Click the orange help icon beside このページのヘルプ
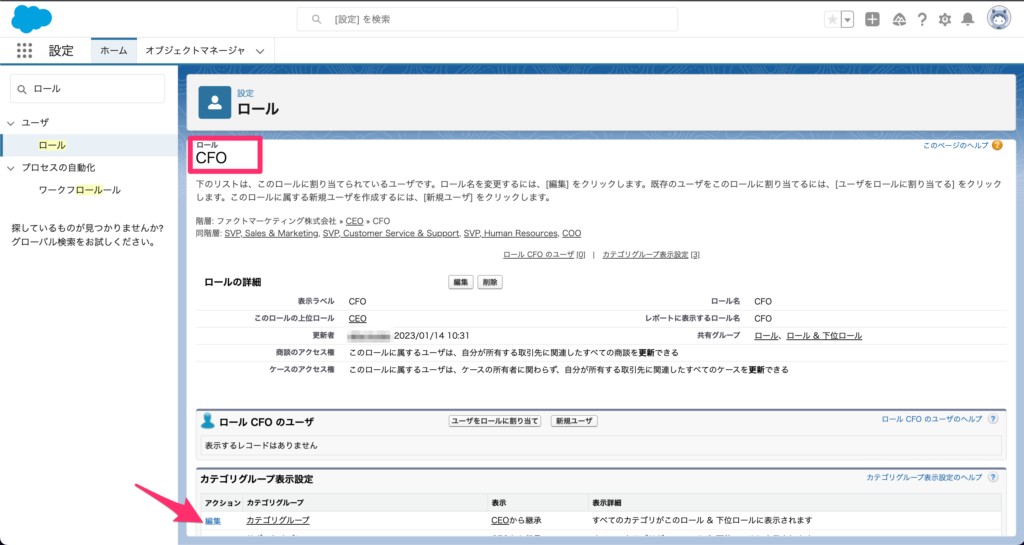Viewport: 1024px width, 545px height. 997,146
